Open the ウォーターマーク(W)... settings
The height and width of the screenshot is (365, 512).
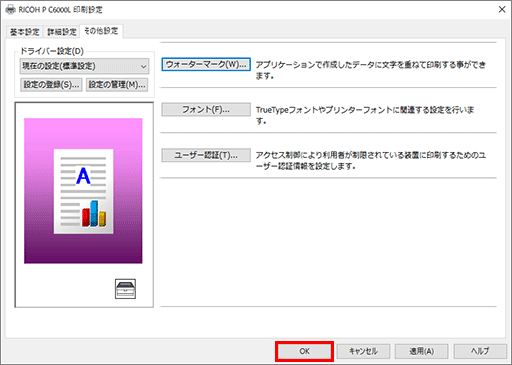click(206, 64)
